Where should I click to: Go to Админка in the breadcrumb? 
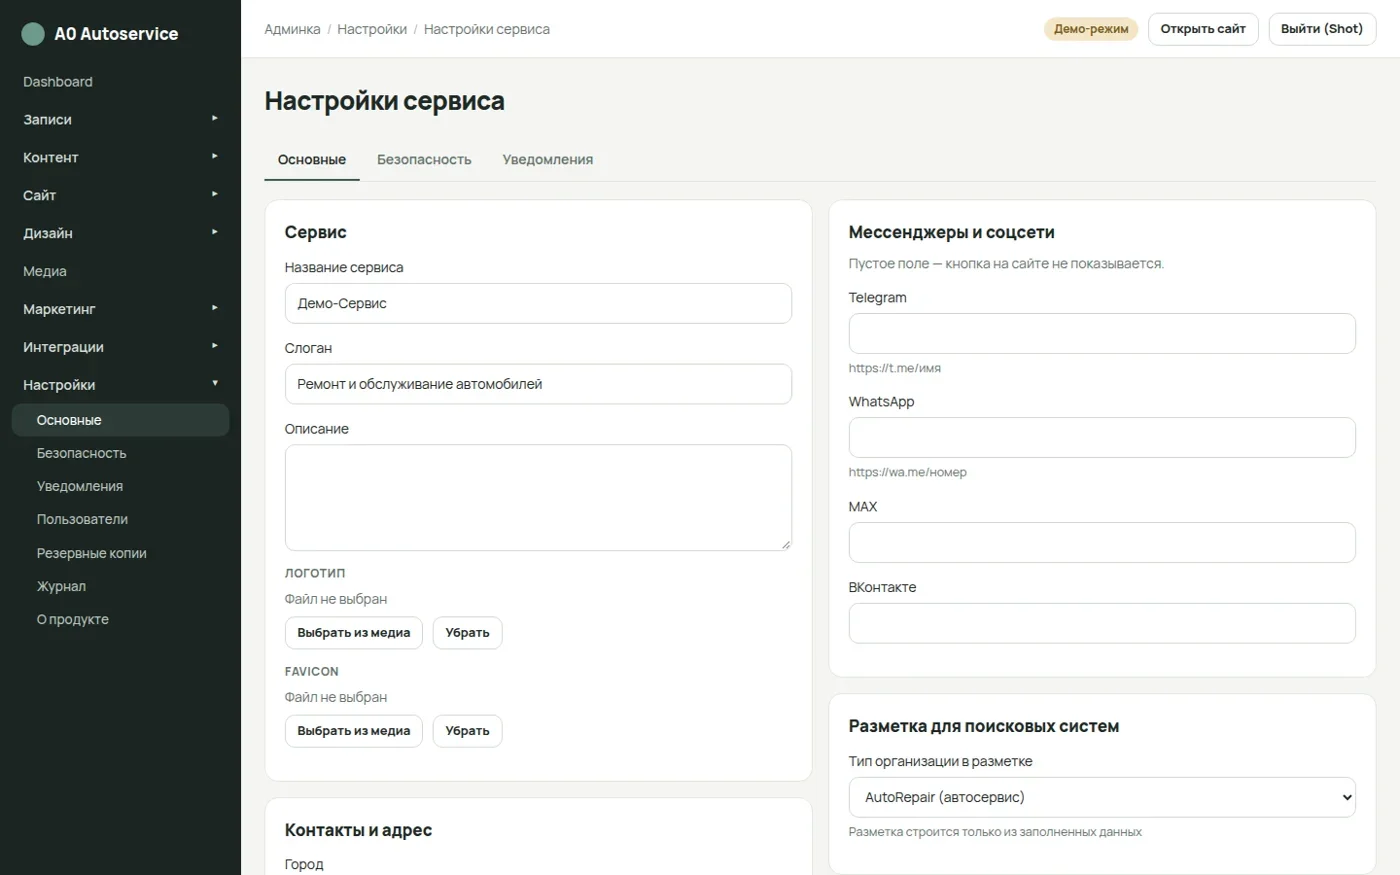coord(293,29)
